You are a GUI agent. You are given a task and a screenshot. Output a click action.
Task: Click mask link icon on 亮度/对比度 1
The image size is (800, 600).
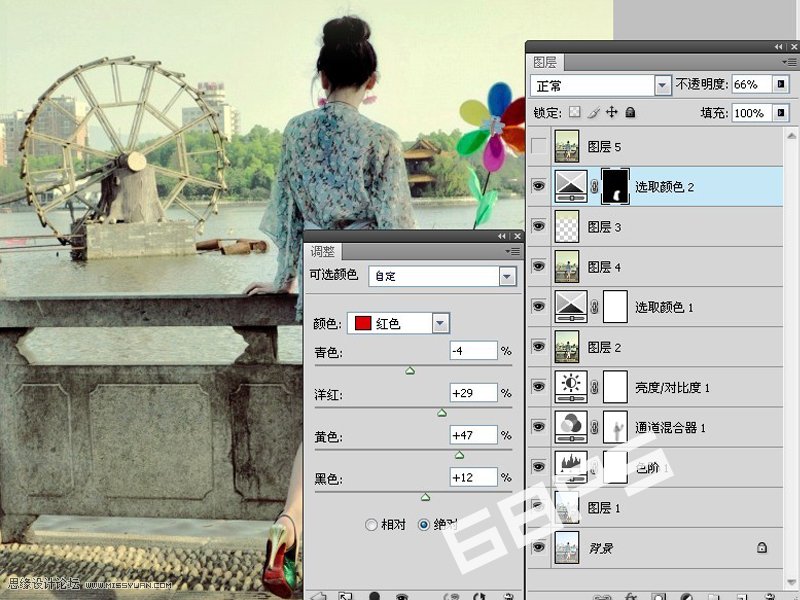[x=594, y=387]
